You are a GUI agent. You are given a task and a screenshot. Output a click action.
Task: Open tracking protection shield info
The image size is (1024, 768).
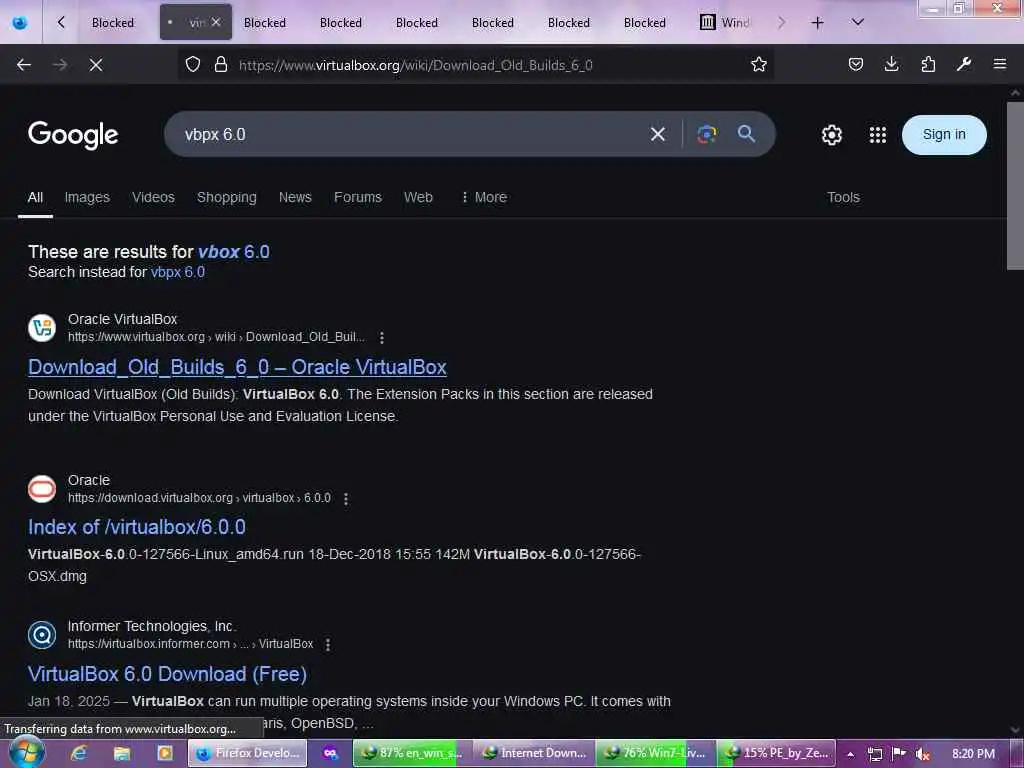193,64
